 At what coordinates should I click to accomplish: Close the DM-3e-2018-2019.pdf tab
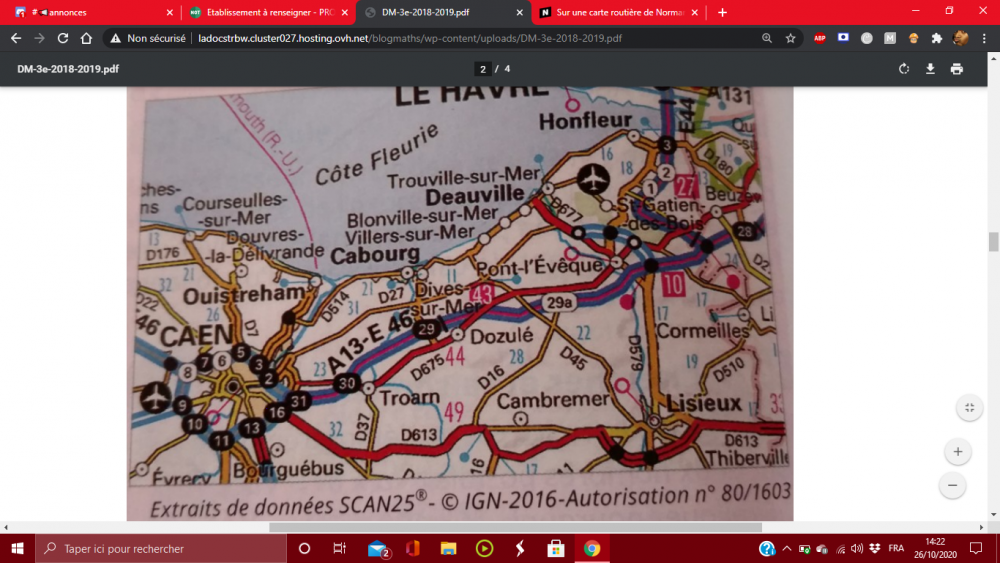(519, 12)
